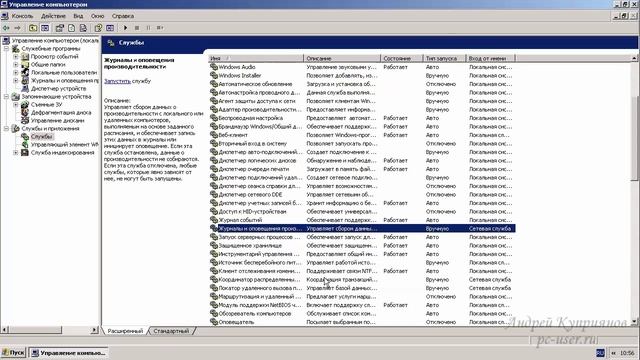The image size is (640, 360).
Task: Select the Диспетчер сетевого DDE service row
Action: (x=362, y=195)
